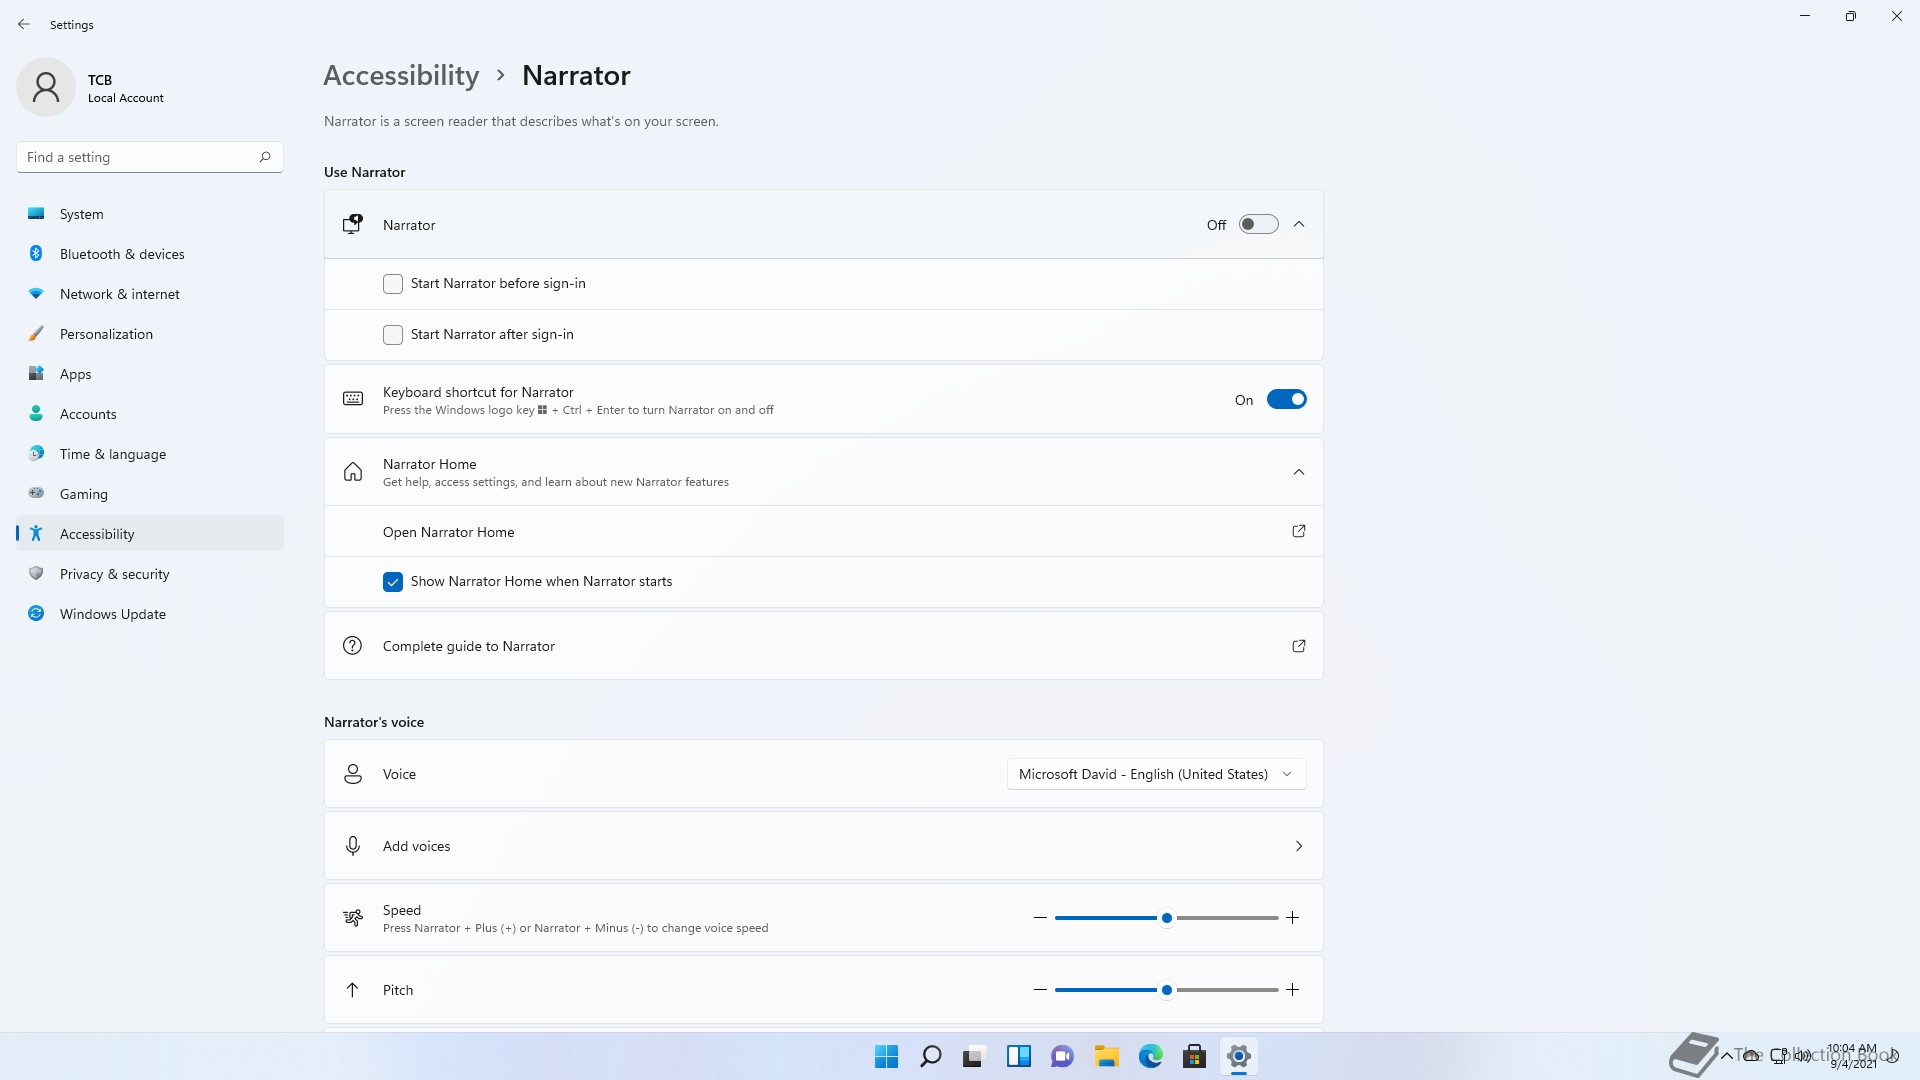The width and height of the screenshot is (1920, 1080).
Task: Lower the pitch with the minus button
Action: point(1040,990)
